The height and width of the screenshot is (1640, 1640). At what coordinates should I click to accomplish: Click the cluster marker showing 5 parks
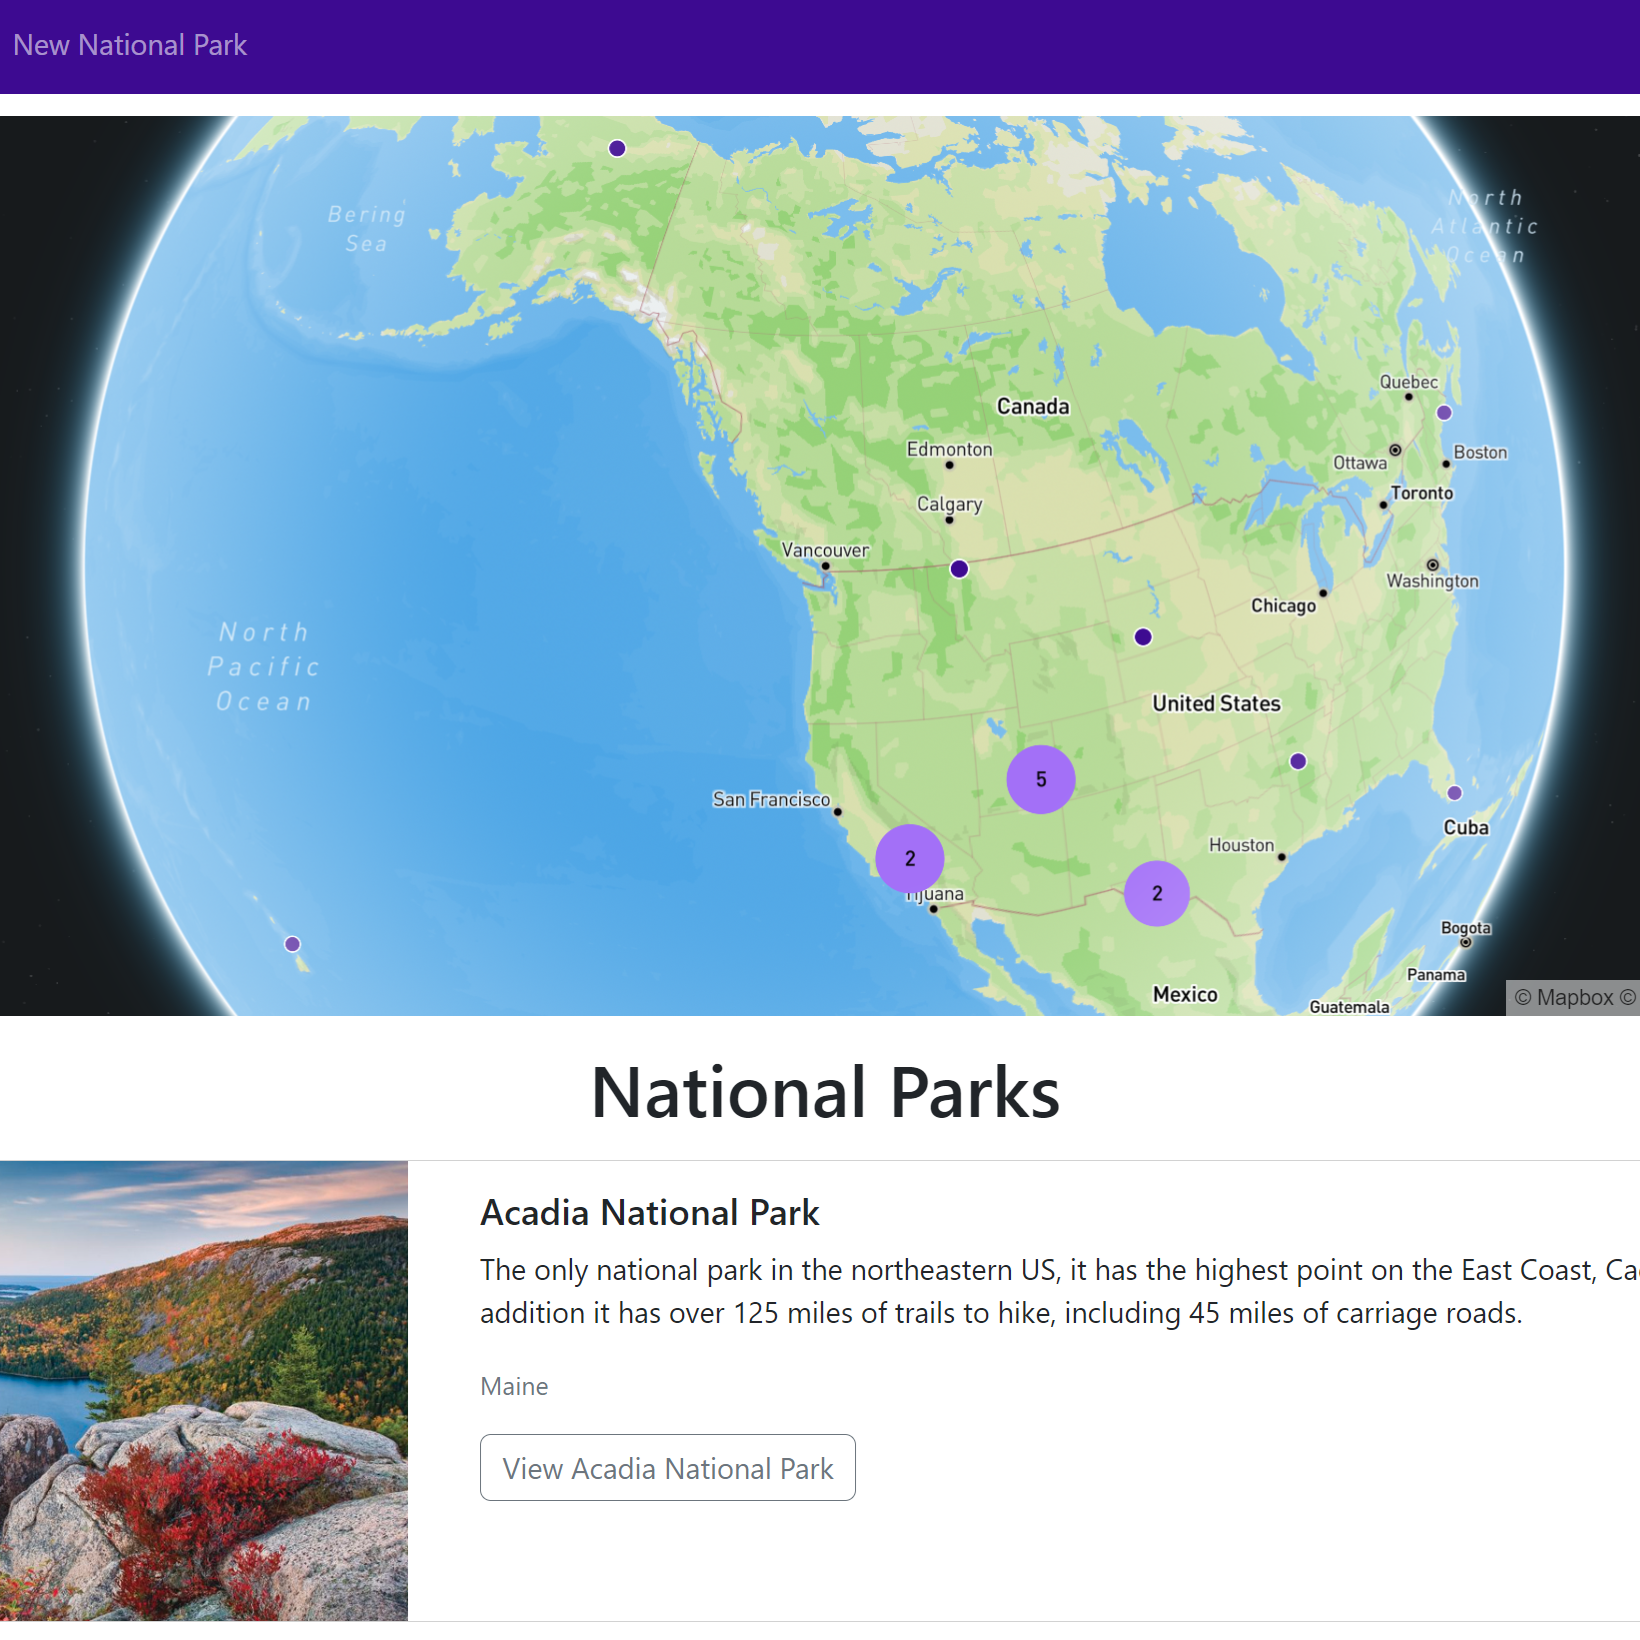click(x=1042, y=778)
